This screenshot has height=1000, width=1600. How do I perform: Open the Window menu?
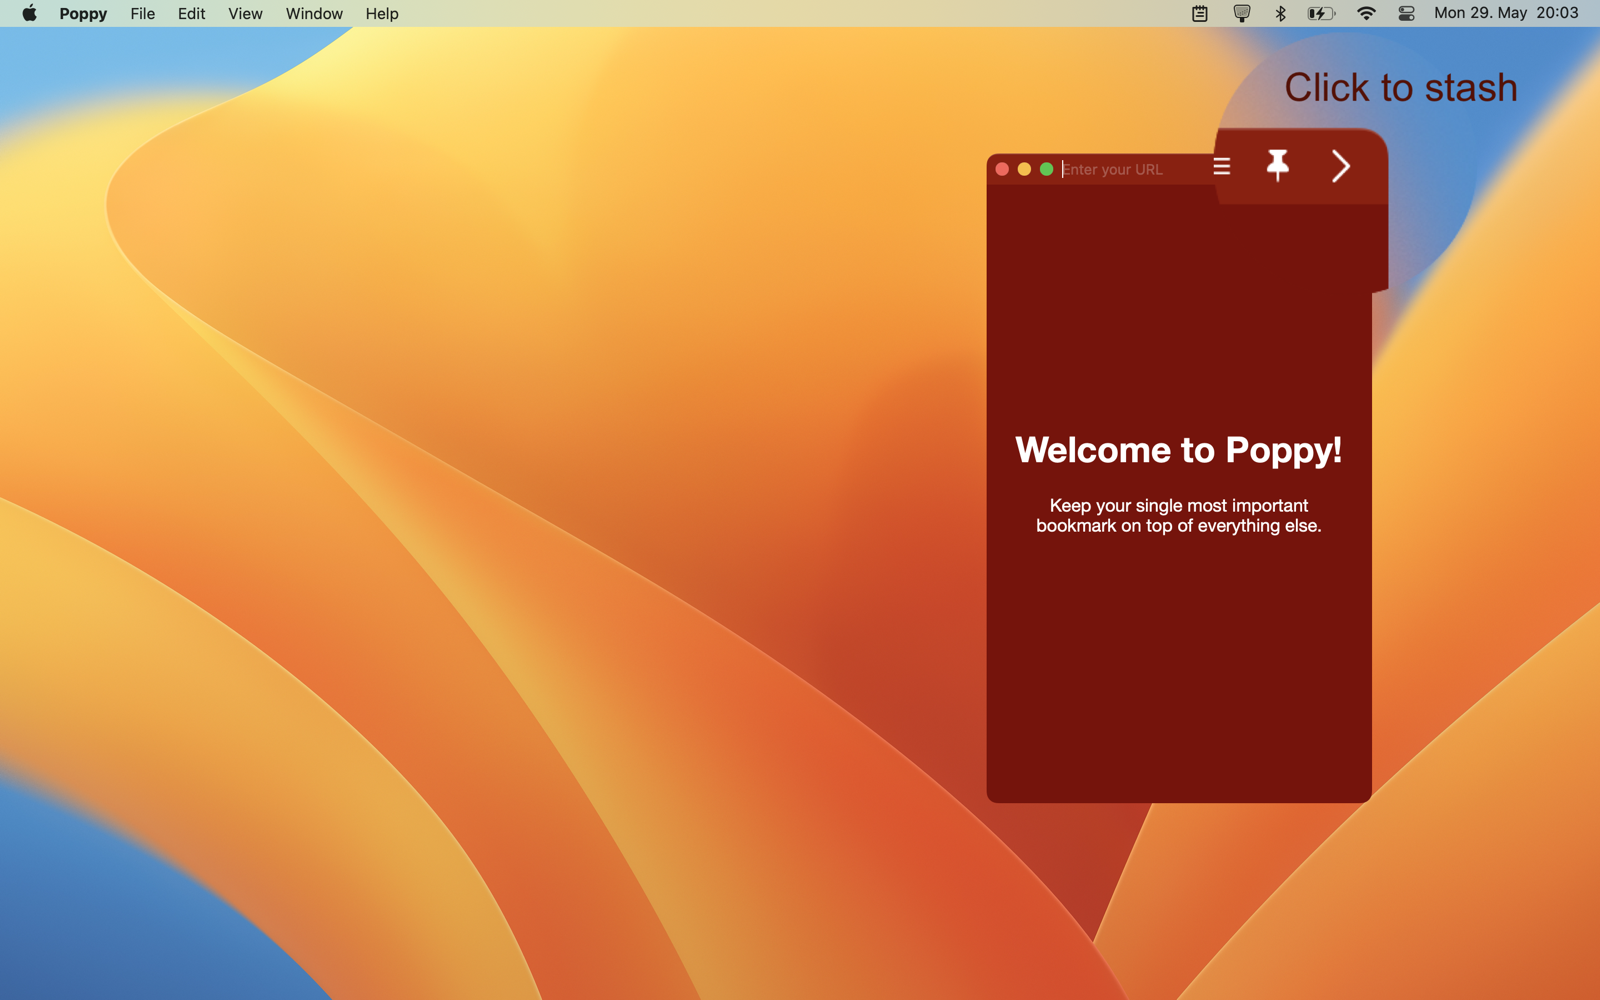point(314,13)
